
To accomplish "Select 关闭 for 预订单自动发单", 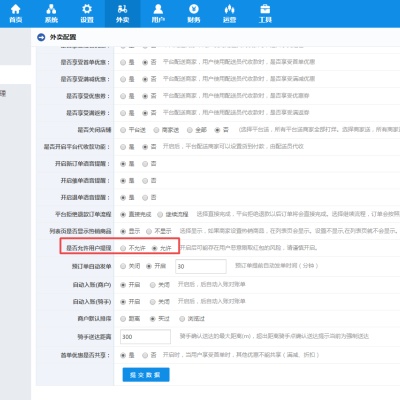I will pyautogui.click(x=123, y=266).
